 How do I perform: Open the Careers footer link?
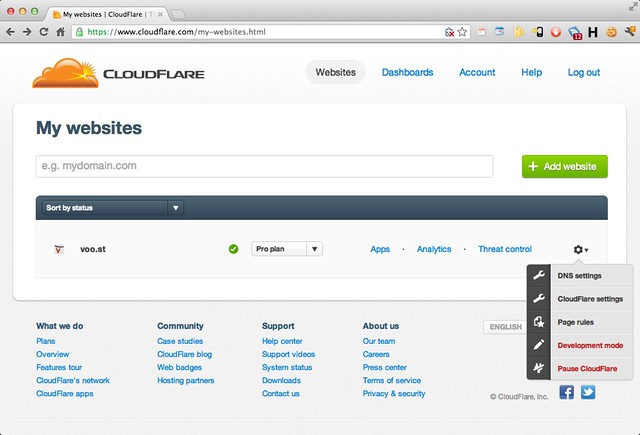(x=376, y=354)
